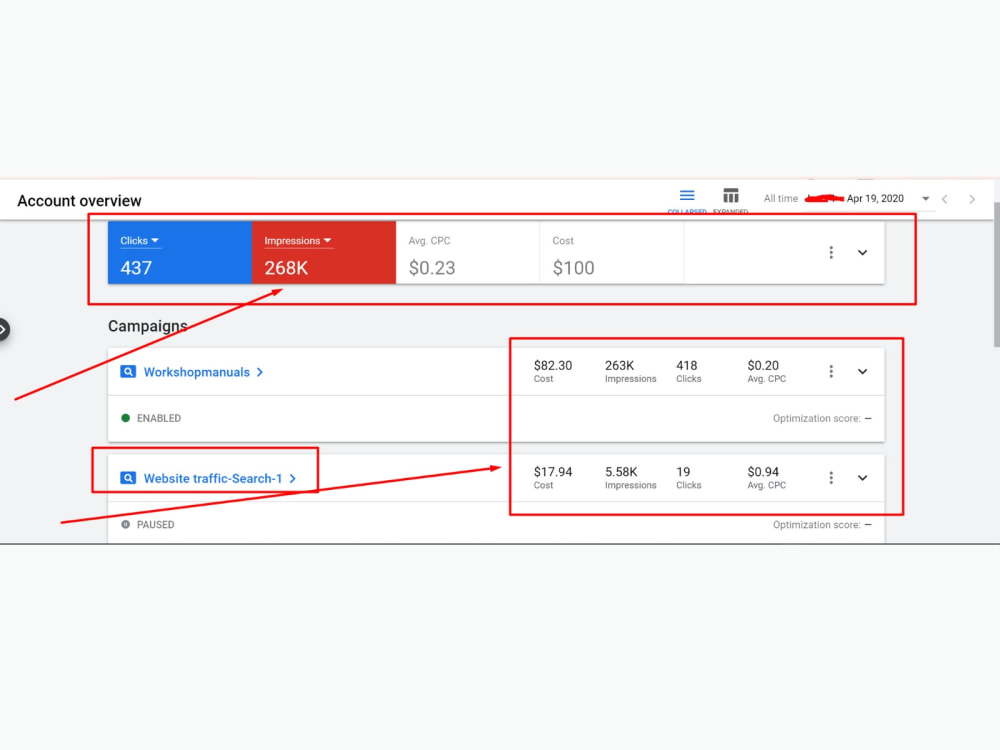Click the All time date label
This screenshot has width=1000, height=750.
pos(781,199)
